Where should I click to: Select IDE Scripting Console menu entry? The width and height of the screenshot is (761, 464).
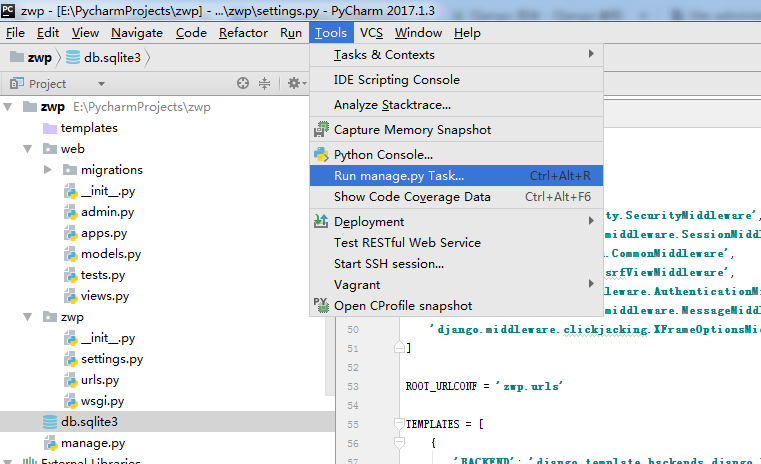(456, 80)
